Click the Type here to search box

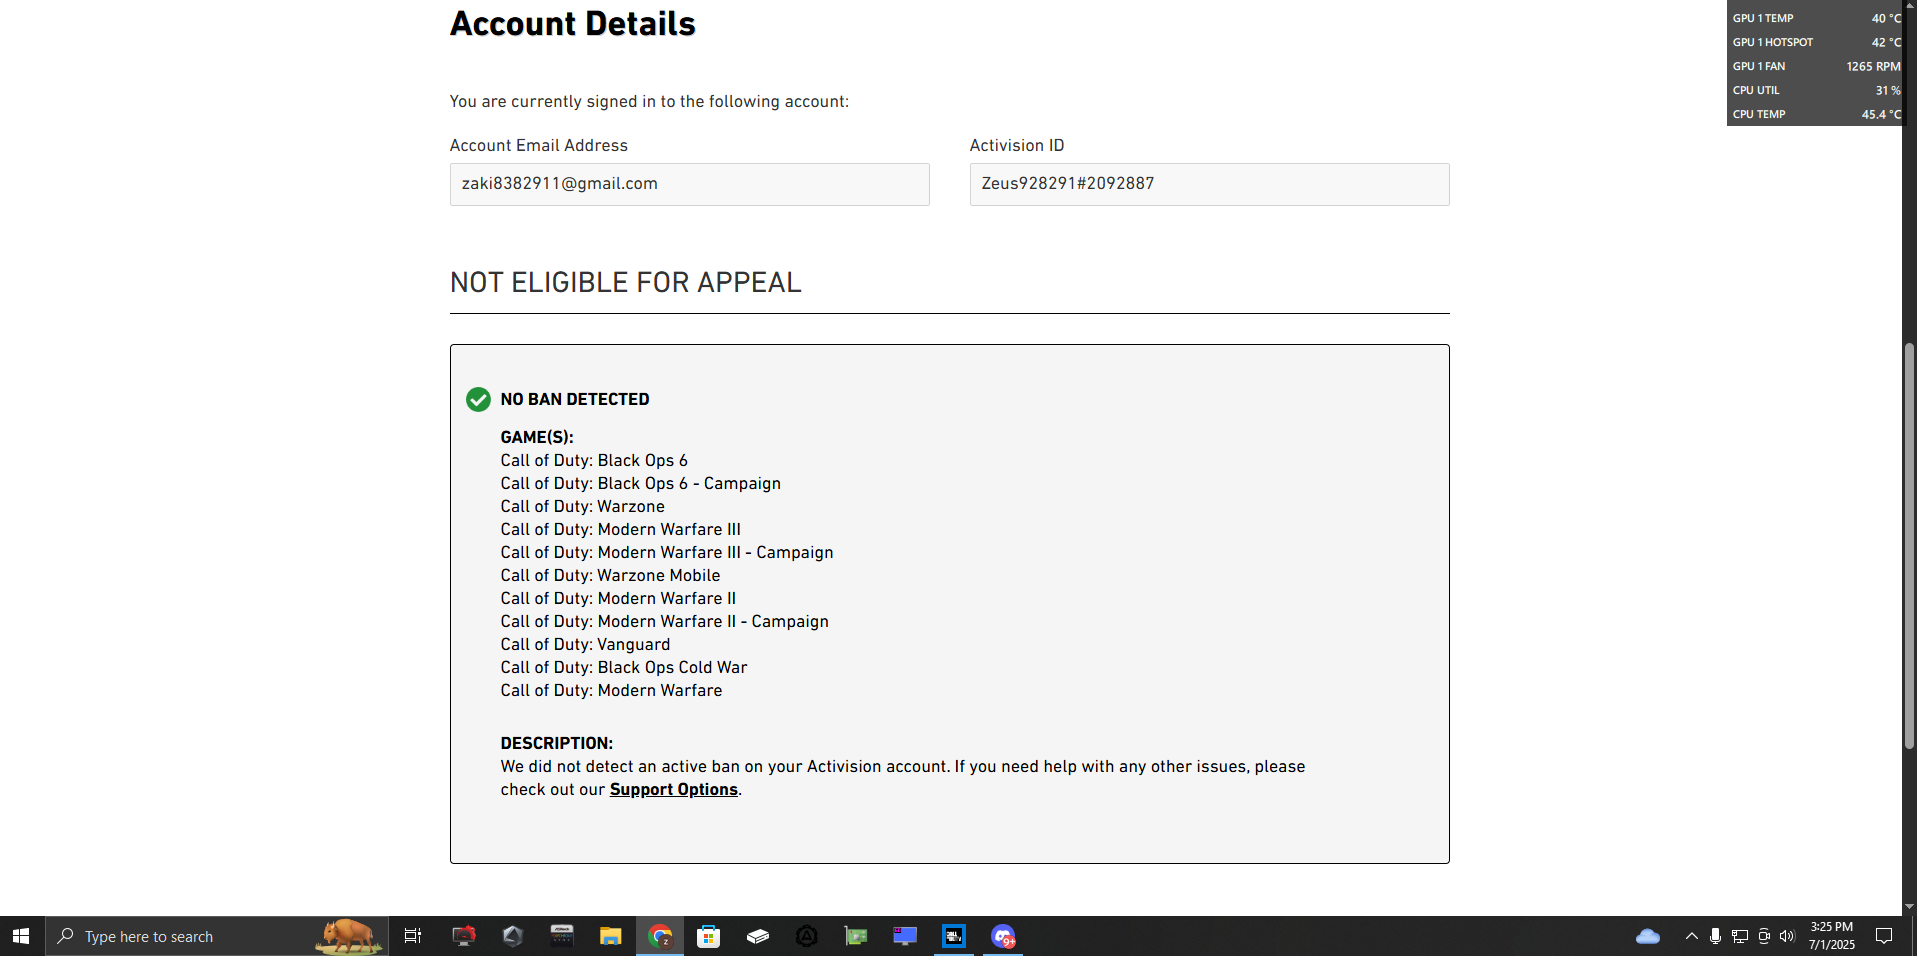pyautogui.click(x=217, y=936)
